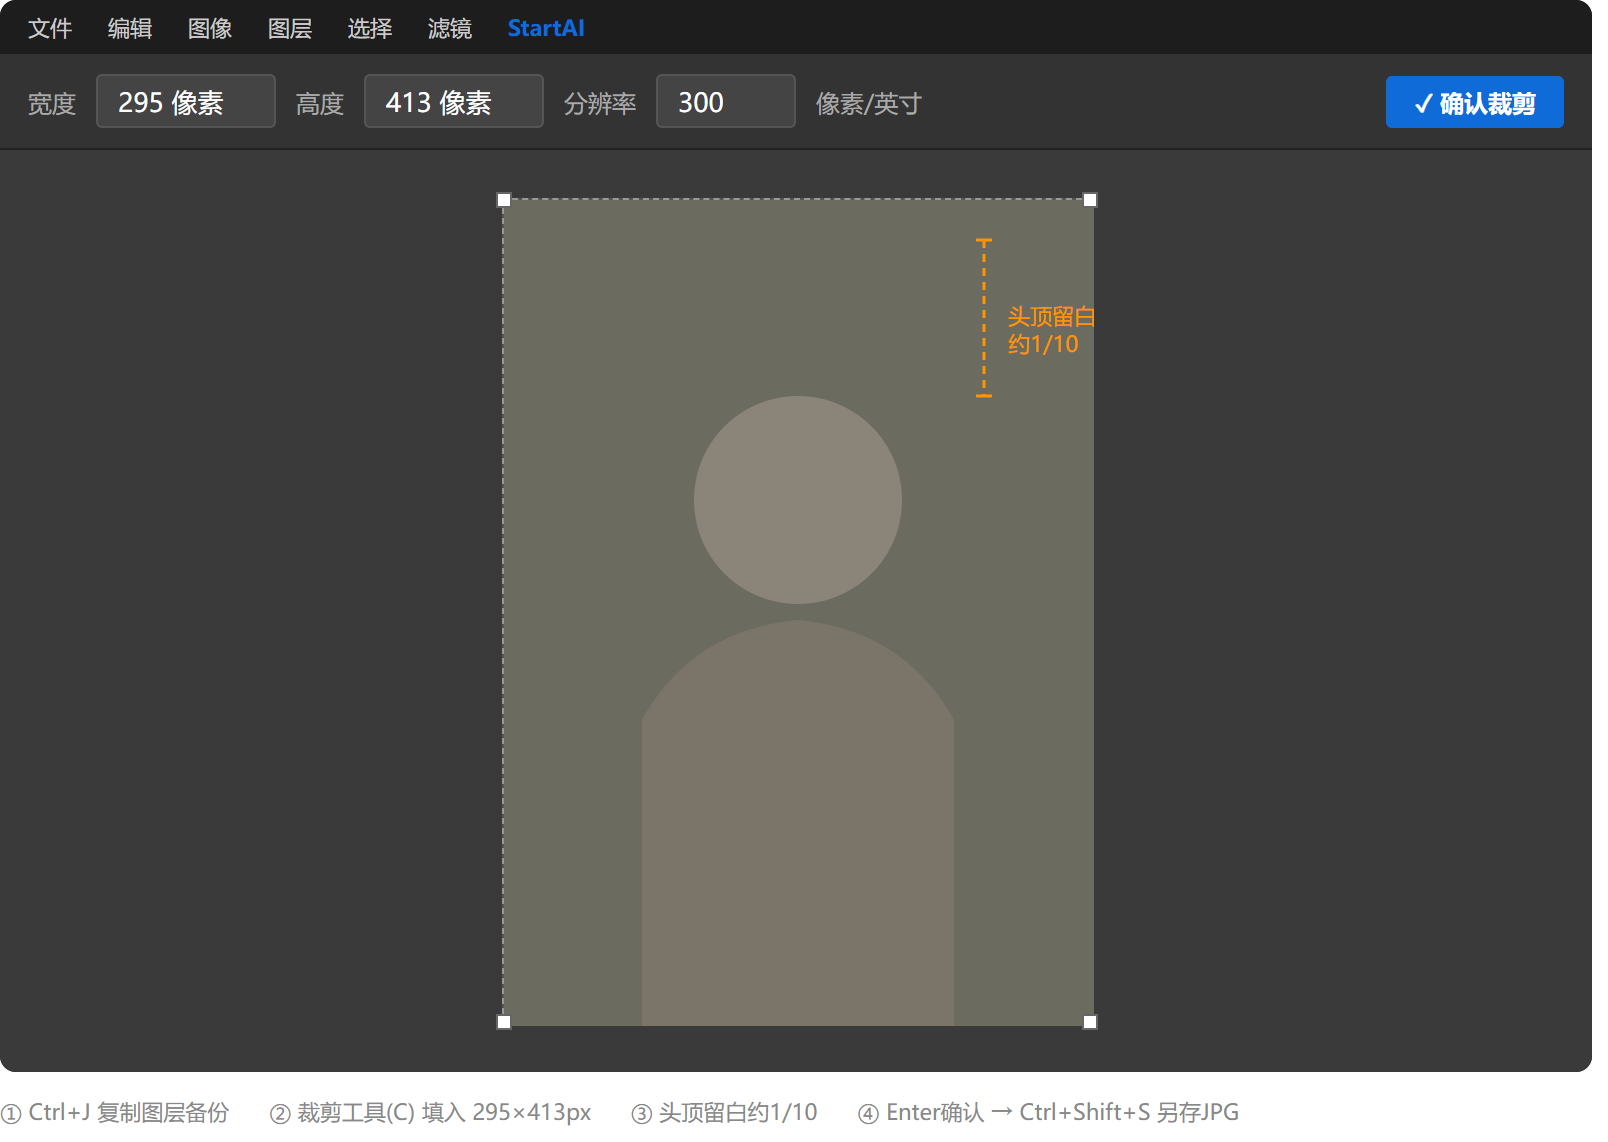Click the head circle in the portrait
1608x1142 pixels.
point(798,500)
